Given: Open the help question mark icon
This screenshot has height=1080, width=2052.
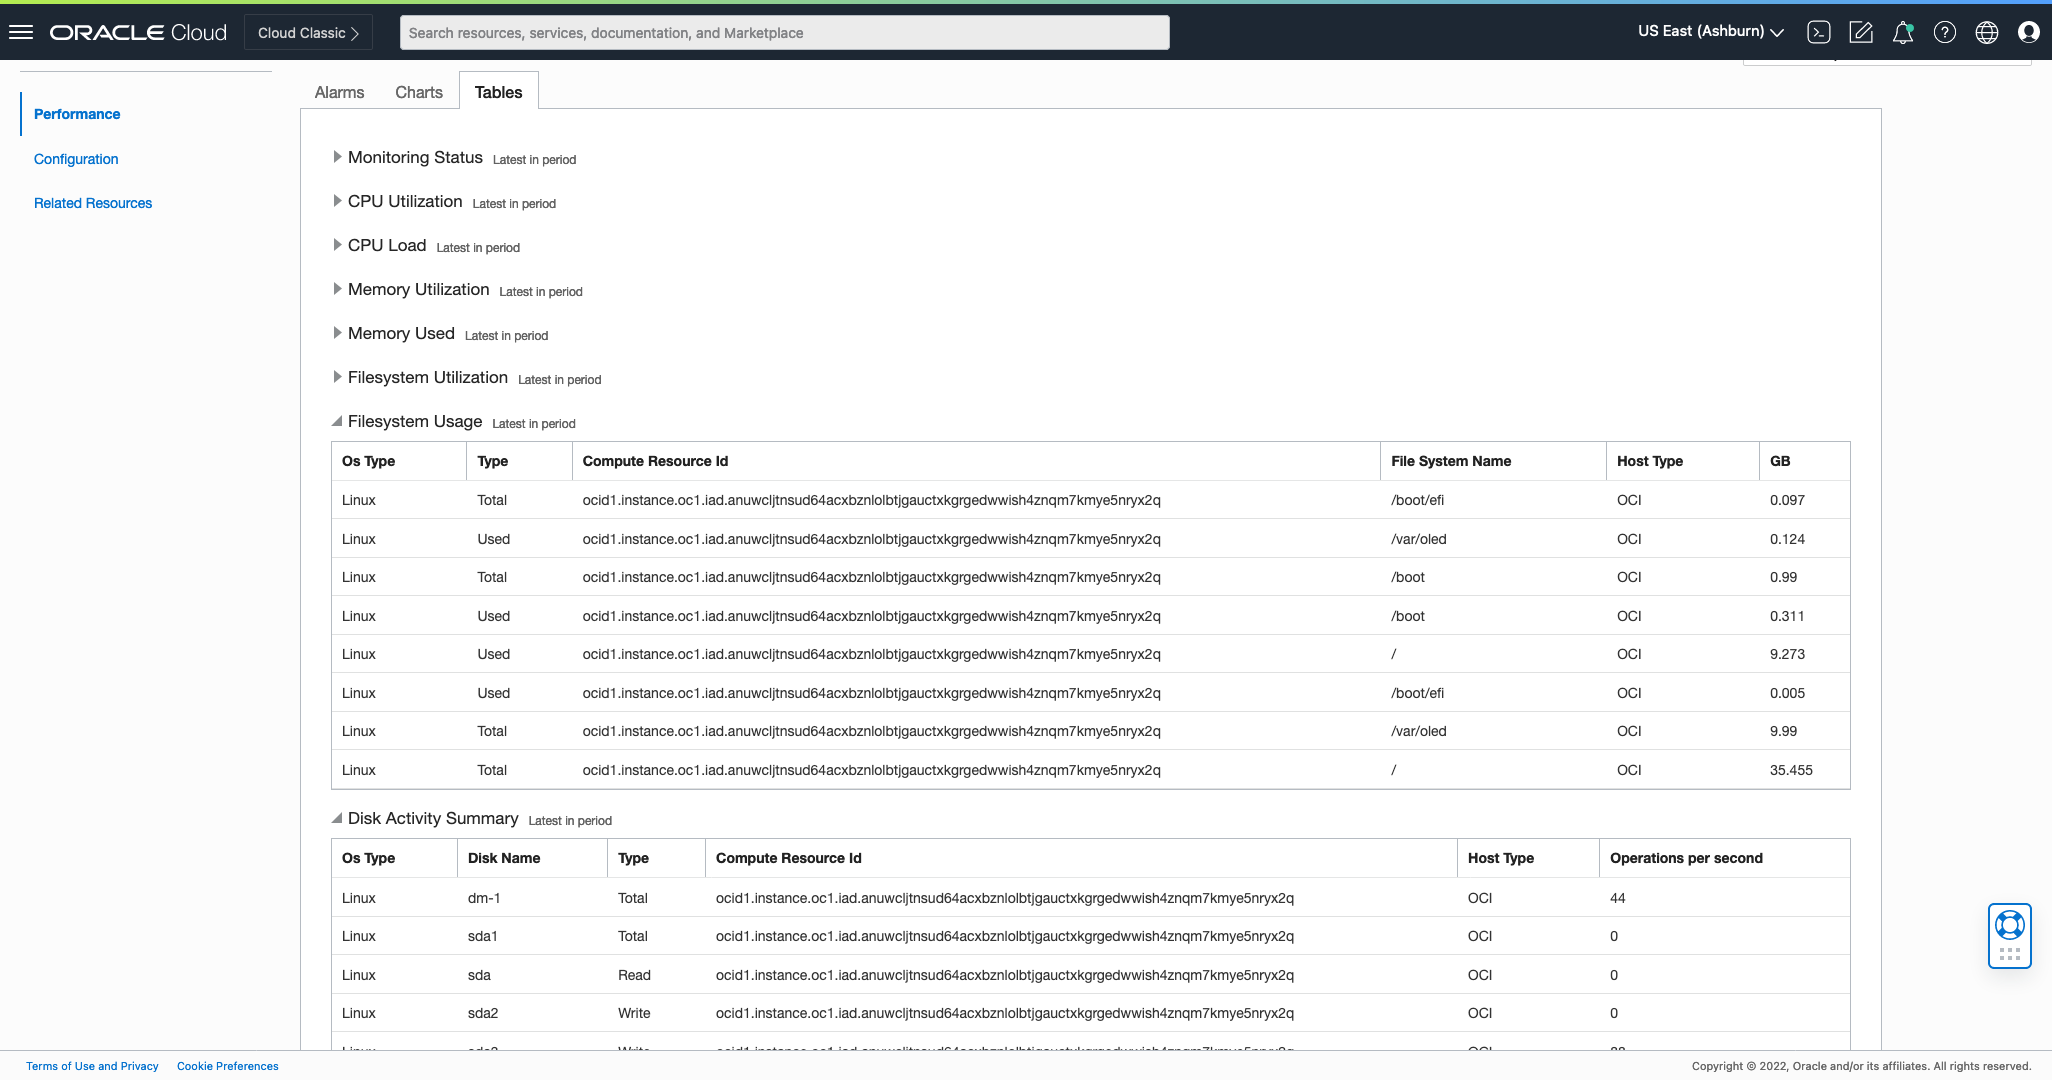Looking at the screenshot, I should [1945, 32].
